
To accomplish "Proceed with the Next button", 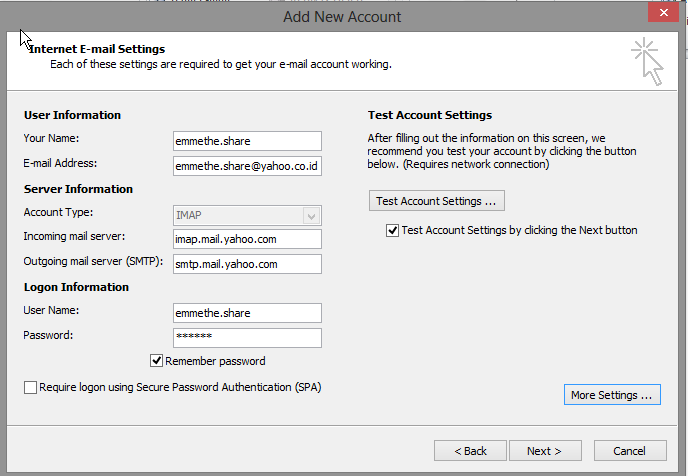I will [x=545, y=451].
